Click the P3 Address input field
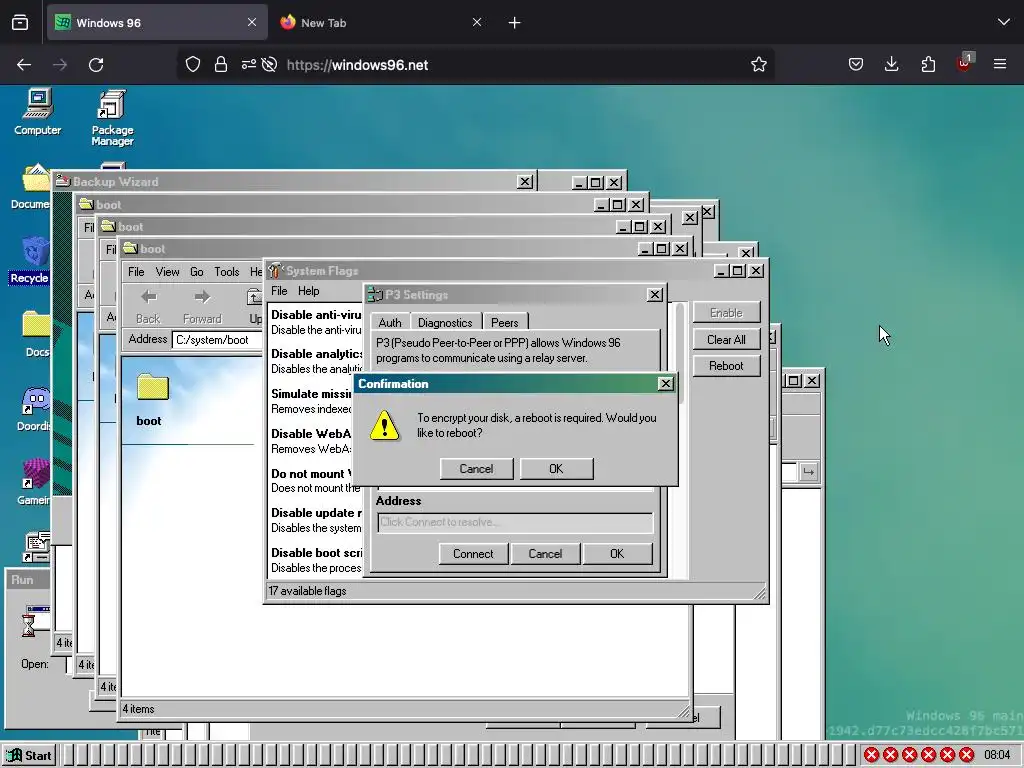1024x768 pixels. click(x=515, y=522)
